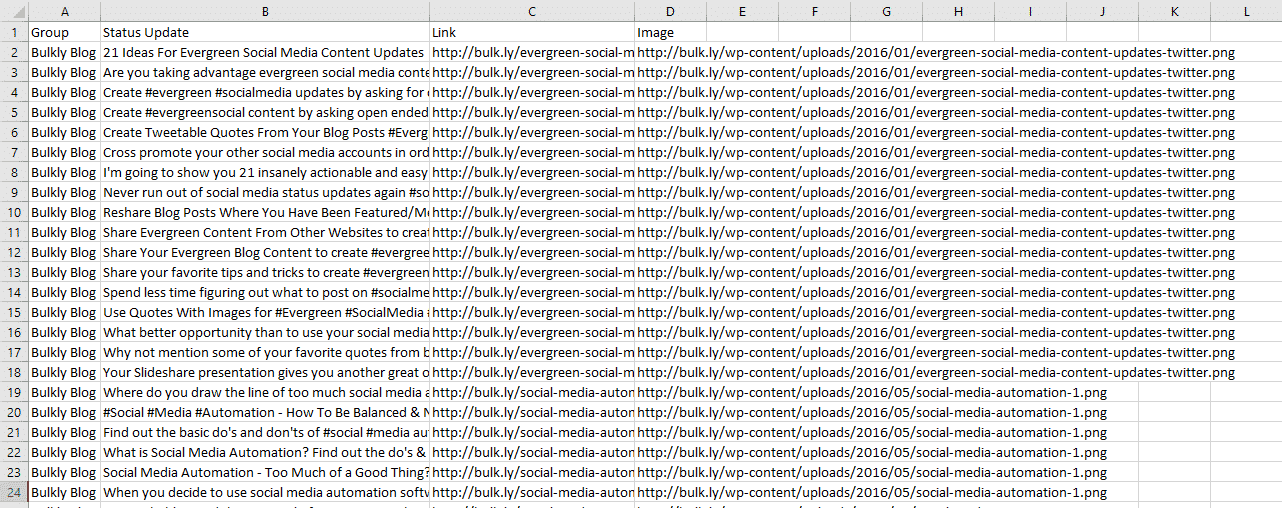Select column D header
This screenshot has width=1282, height=508.
(x=670, y=11)
